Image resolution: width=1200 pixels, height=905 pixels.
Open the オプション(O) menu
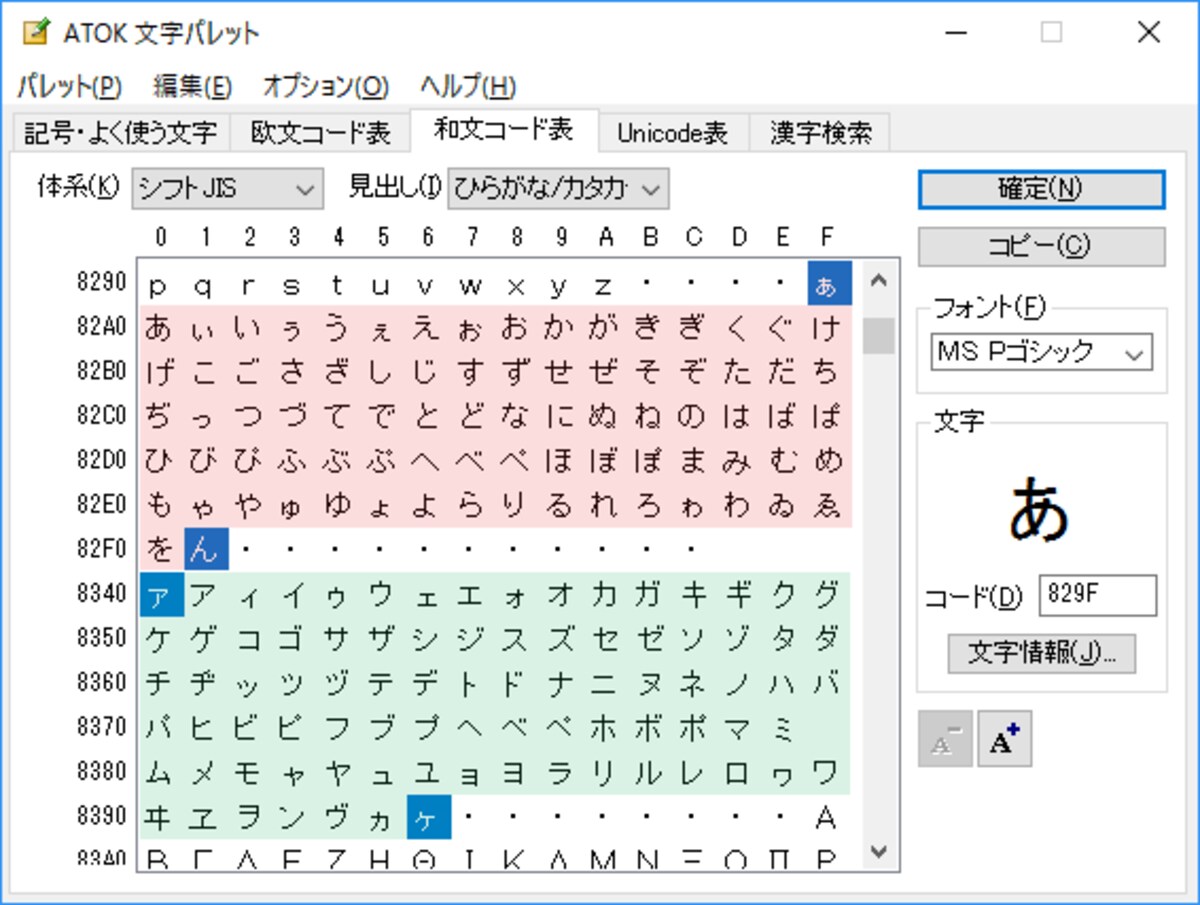click(x=325, y=86)
